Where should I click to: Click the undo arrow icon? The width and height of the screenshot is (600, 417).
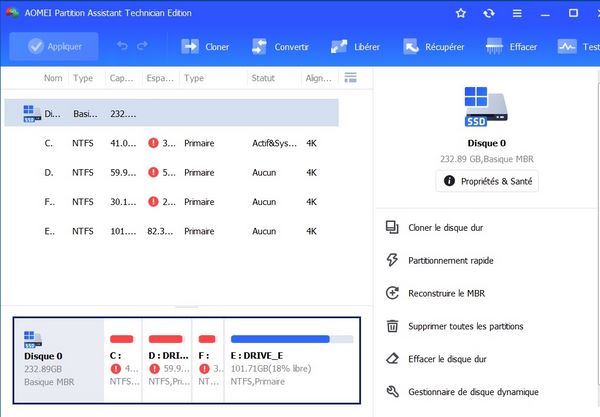click(122, 46)
